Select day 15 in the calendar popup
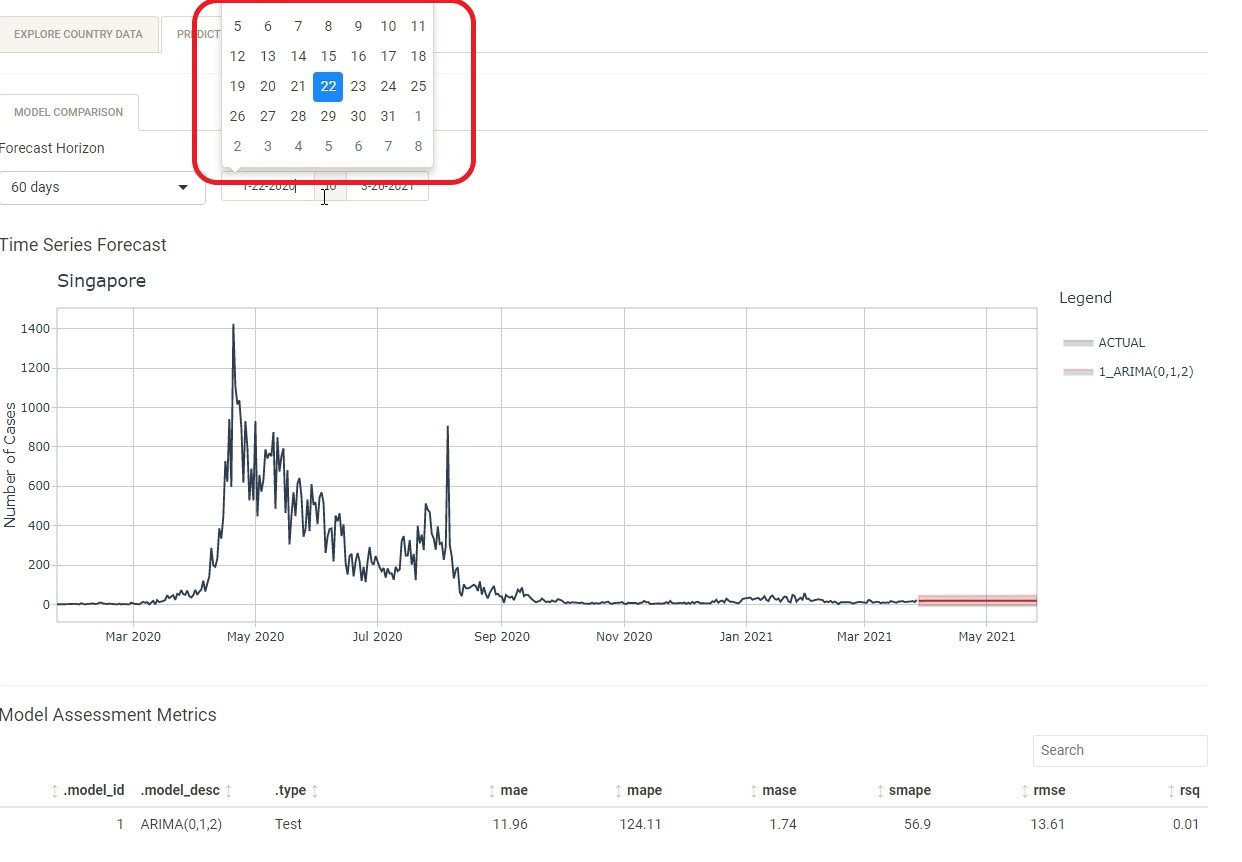The width and height of the screenshot is (1242, 862). point(328,57)
